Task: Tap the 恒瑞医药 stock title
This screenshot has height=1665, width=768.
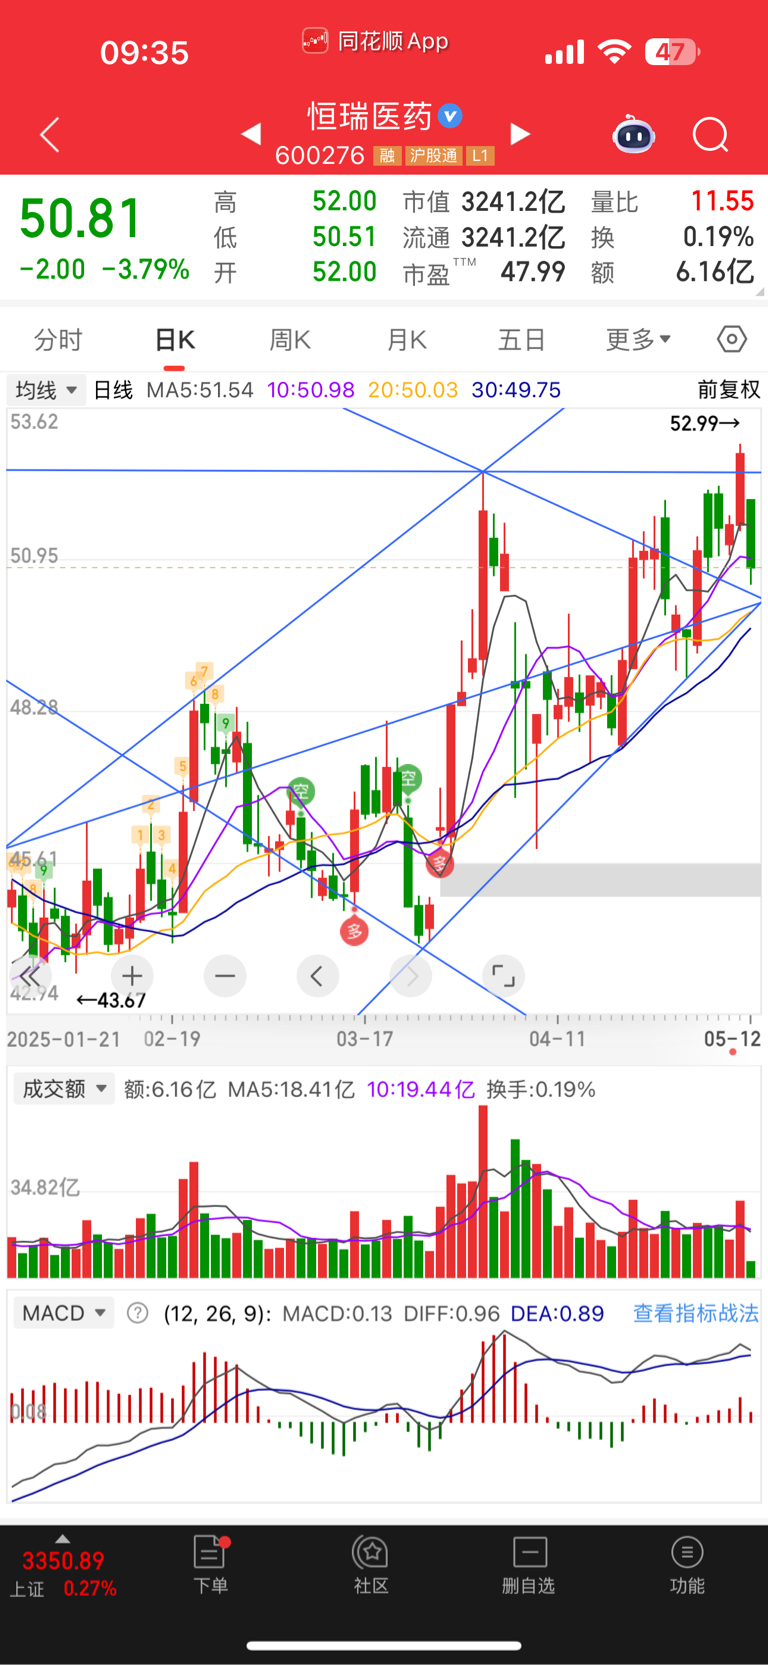Action: point(369,116)
